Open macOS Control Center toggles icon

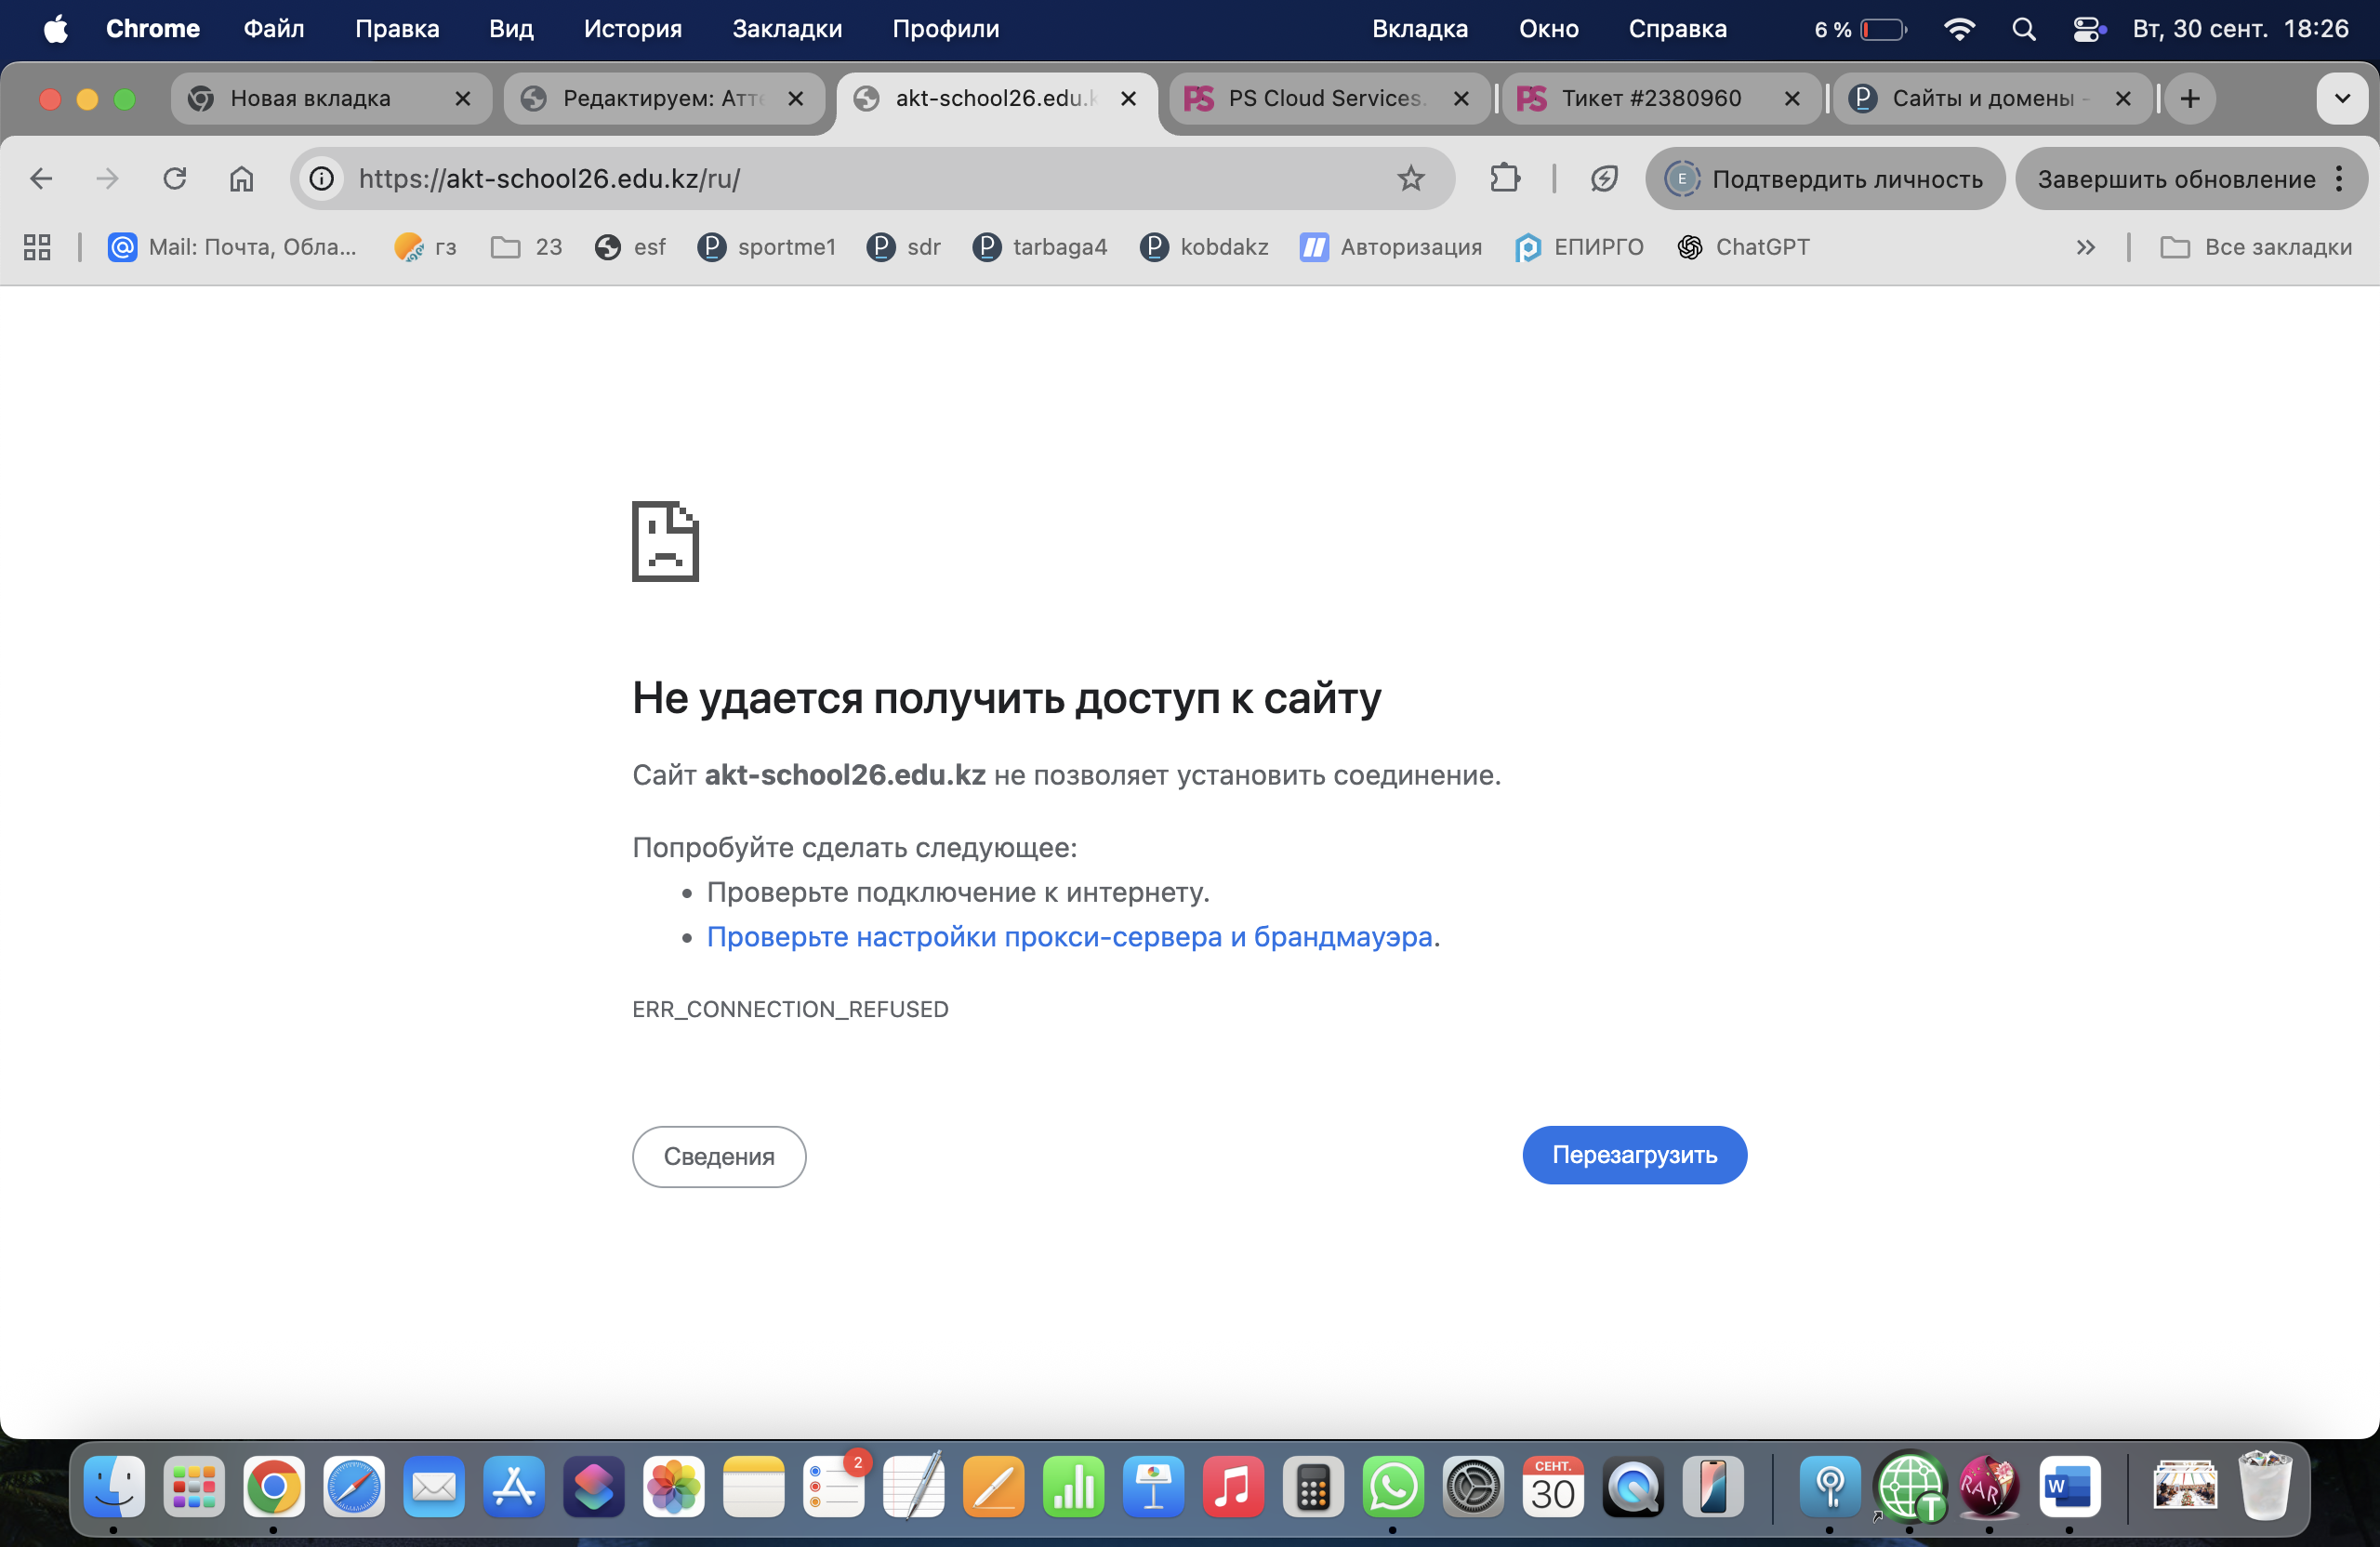pos(2087,29)
